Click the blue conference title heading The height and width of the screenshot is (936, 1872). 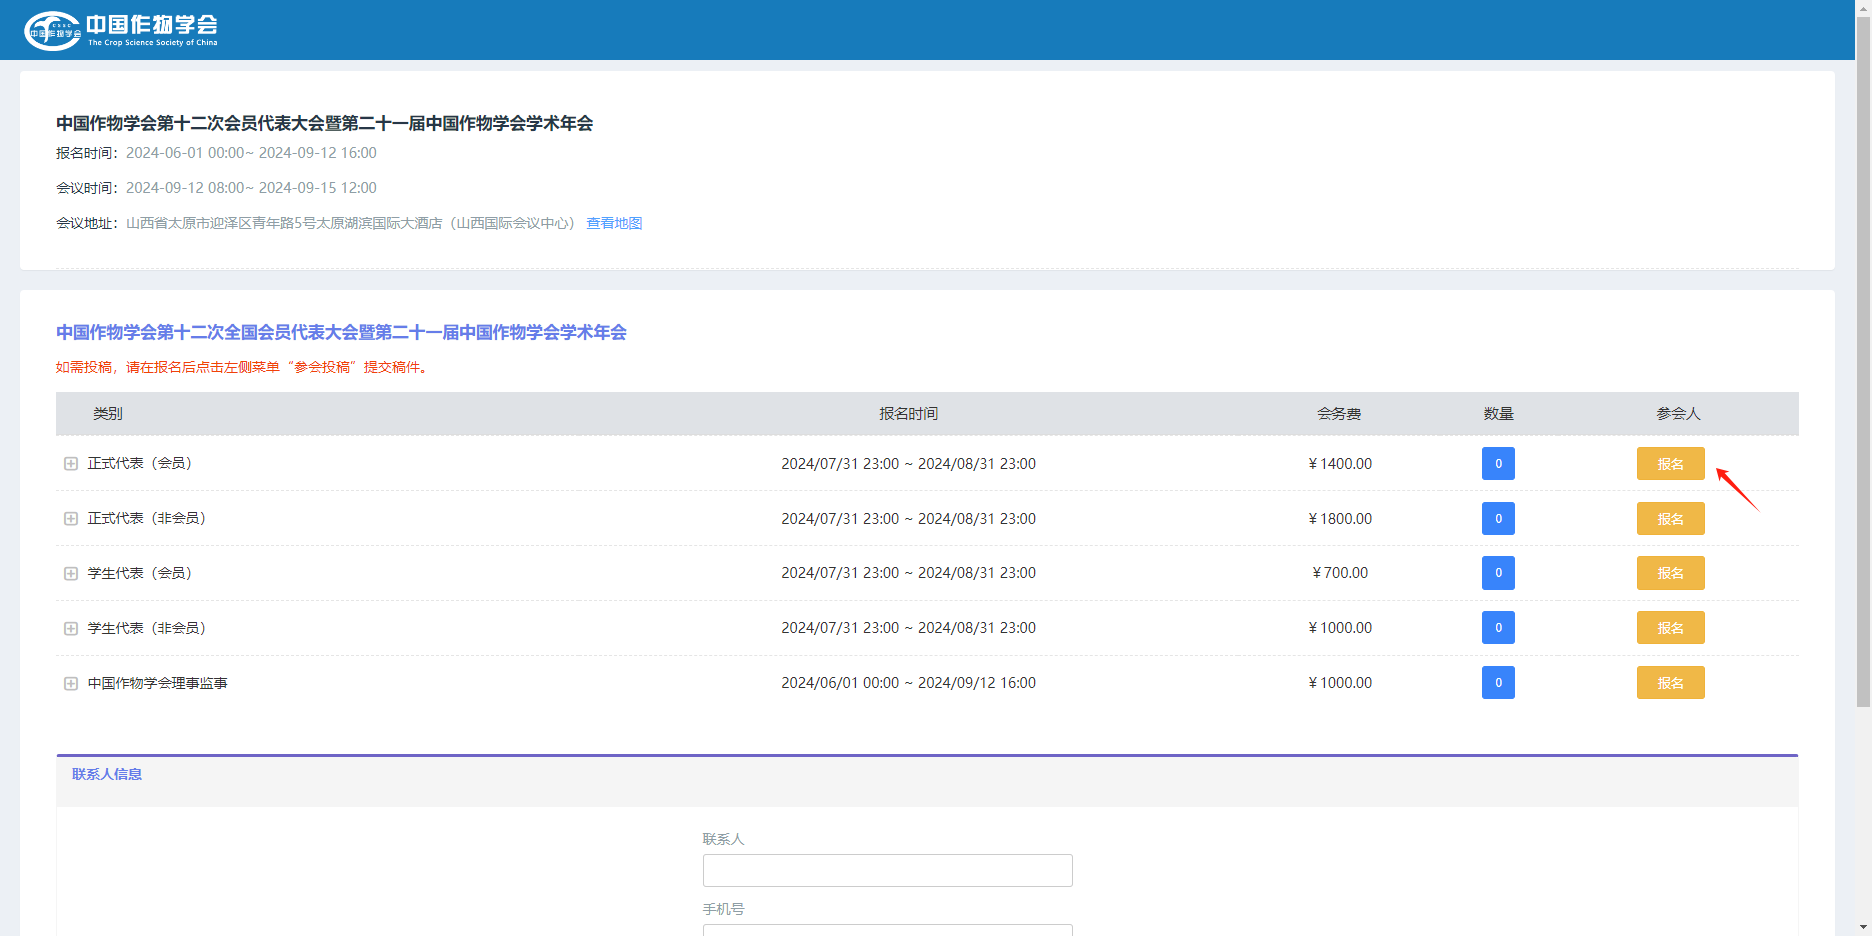pos(341,332)
